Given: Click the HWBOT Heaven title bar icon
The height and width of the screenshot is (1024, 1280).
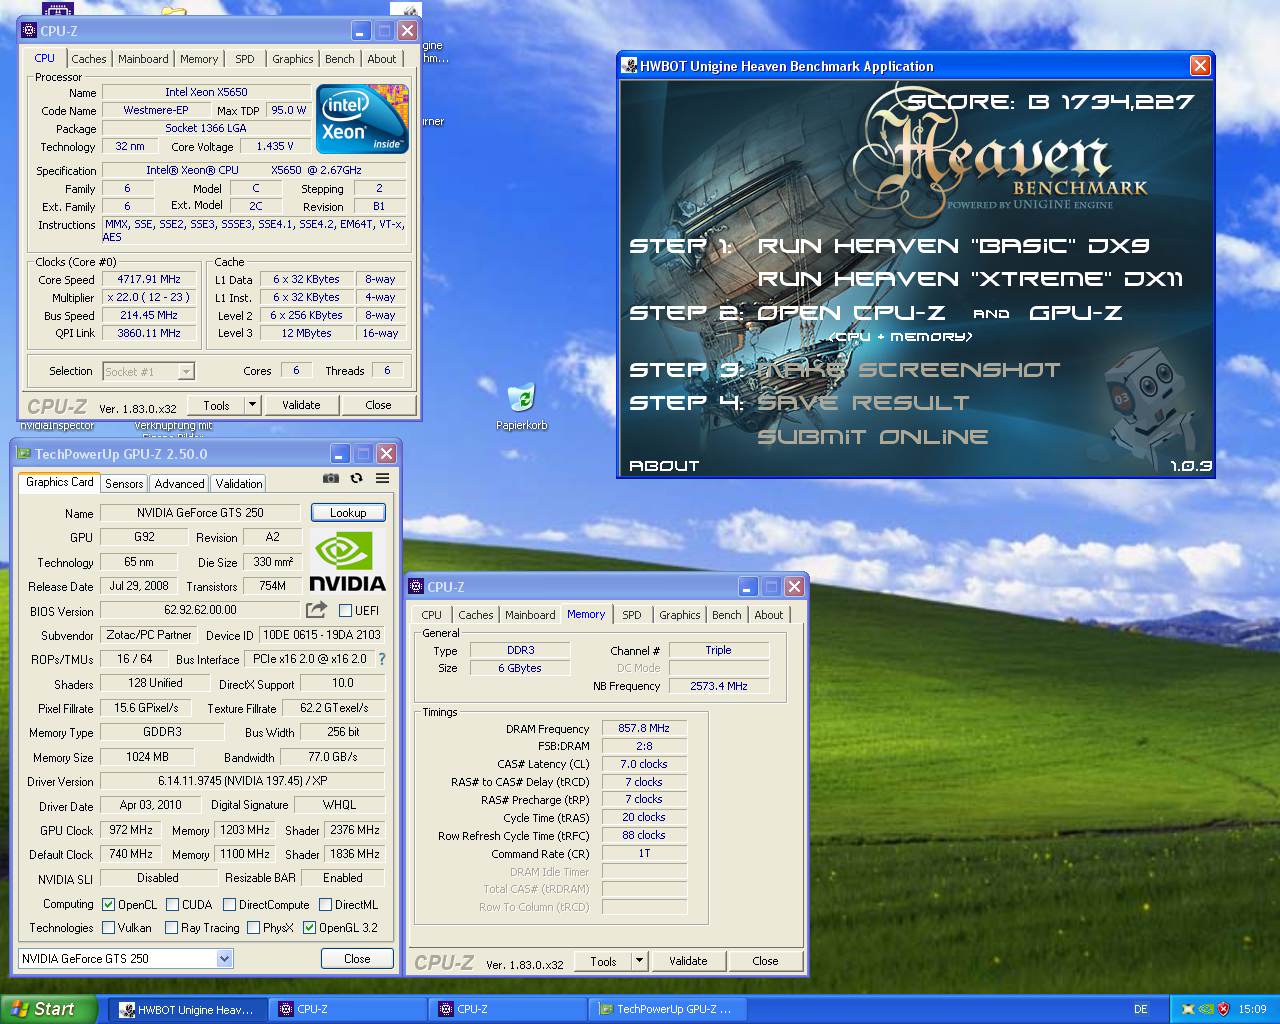Looking at the screenshot, I should tap(630, 66).
